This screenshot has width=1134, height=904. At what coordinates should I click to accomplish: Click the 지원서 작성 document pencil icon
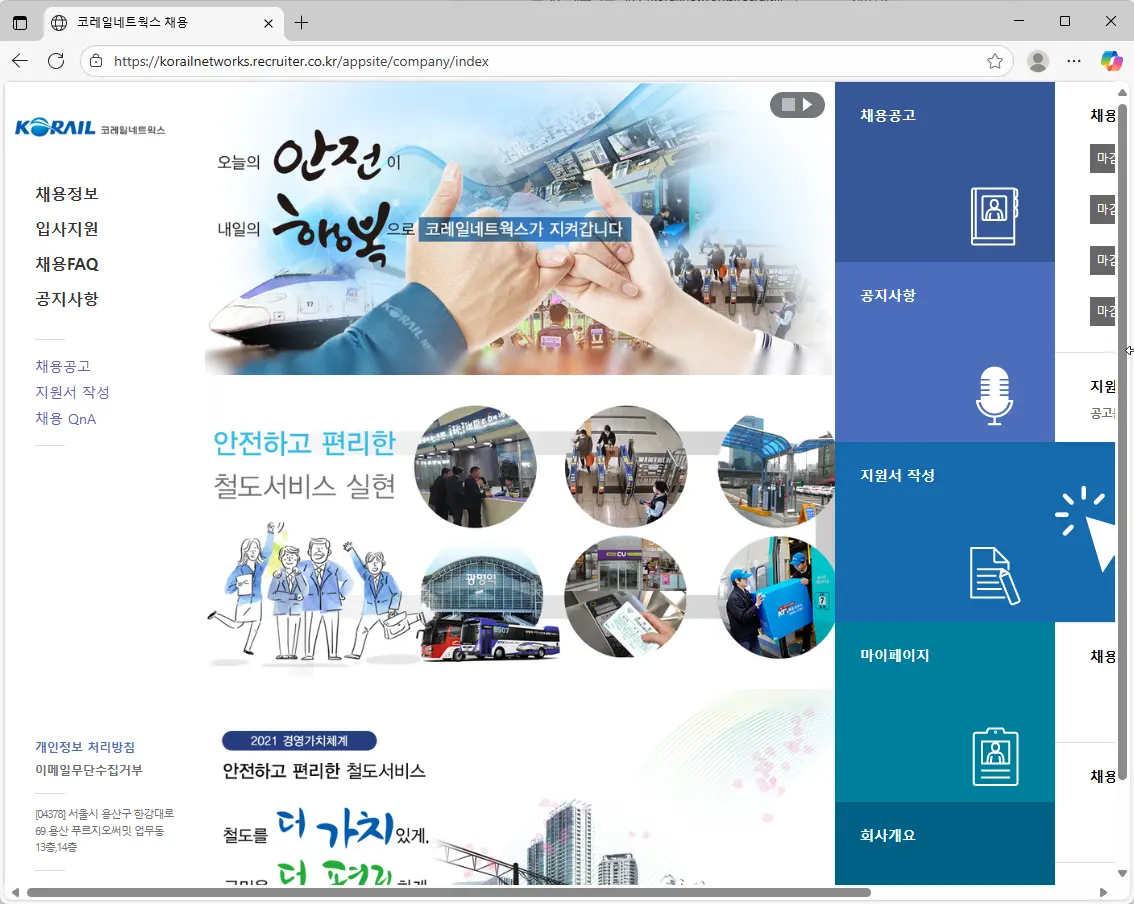(x=994, y=575)
